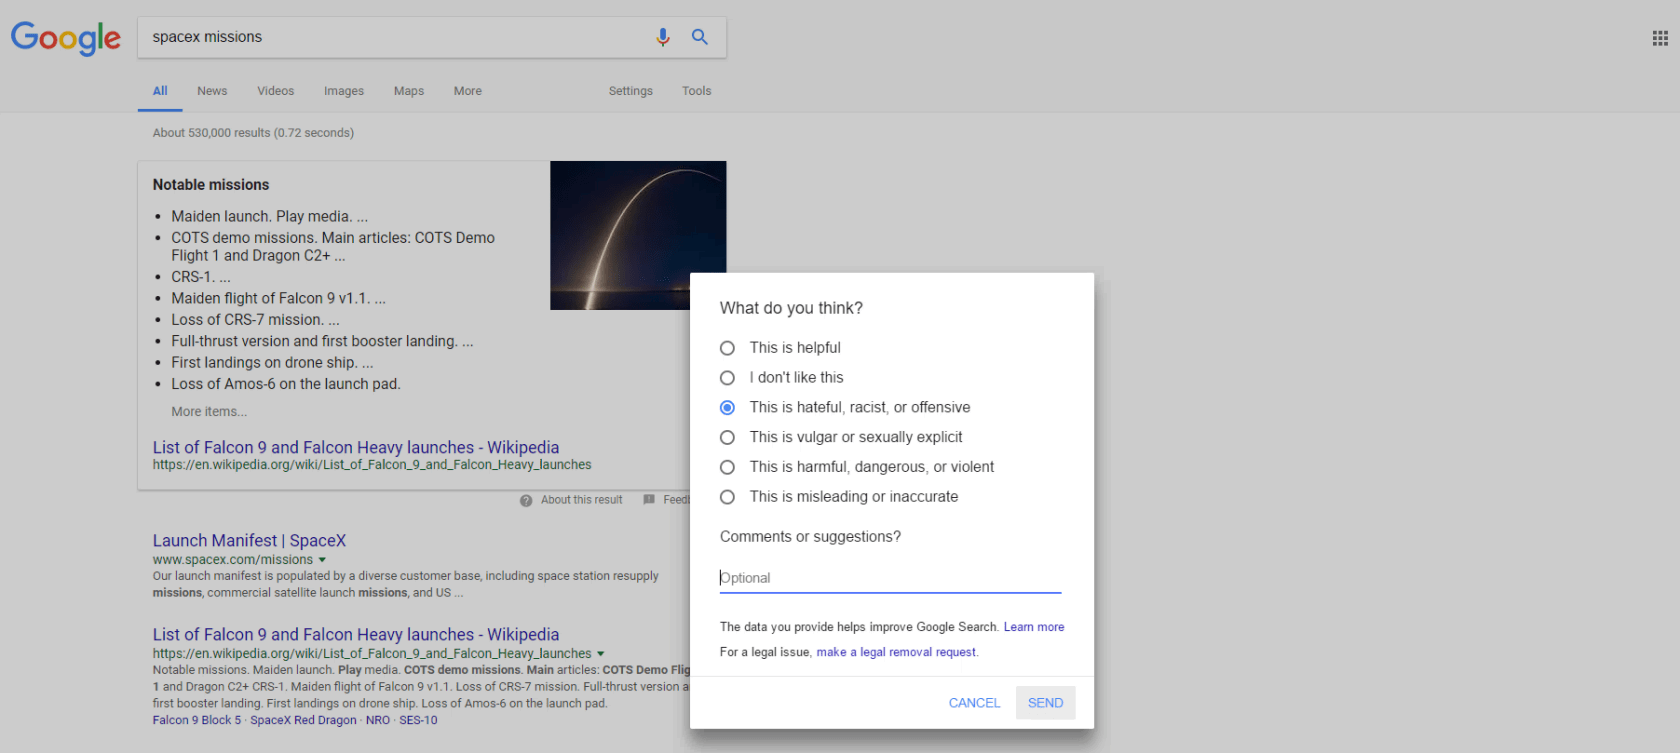Image resolution: width=1680 pixels, height=753 pixels.
Task: Click 'More items...' in Notable missions
Action: [x=209, y=412]
